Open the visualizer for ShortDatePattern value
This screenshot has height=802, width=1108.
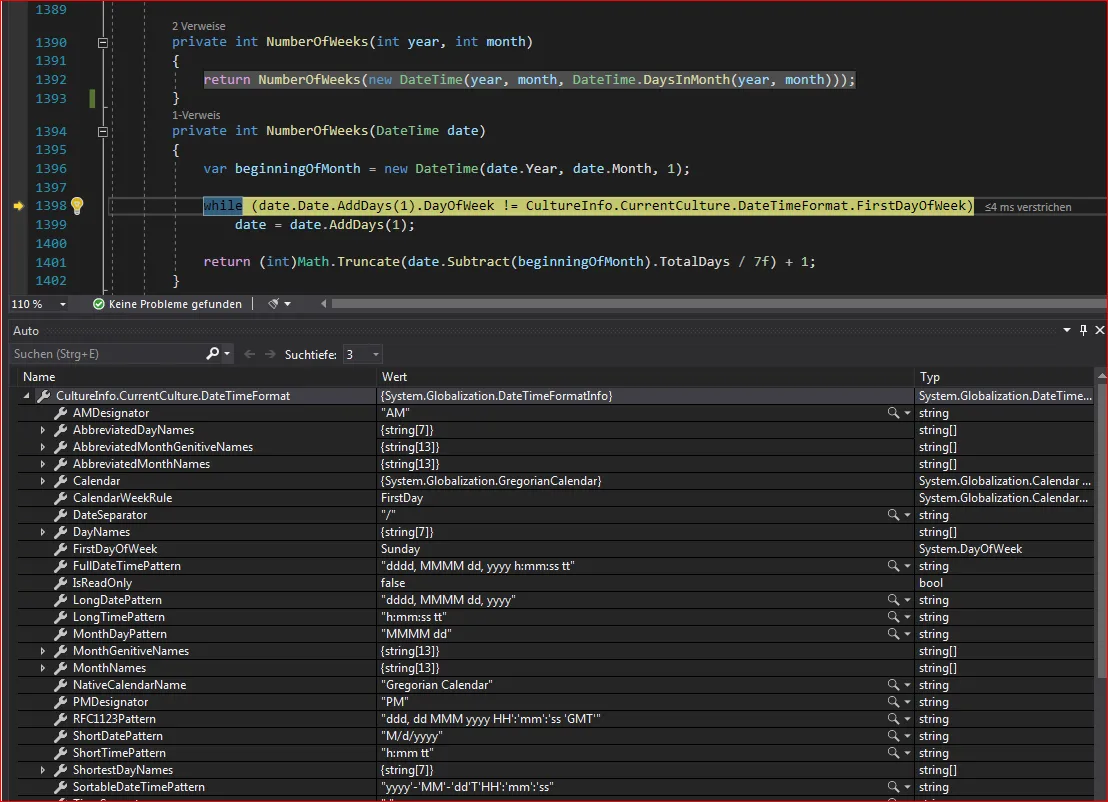893,736
